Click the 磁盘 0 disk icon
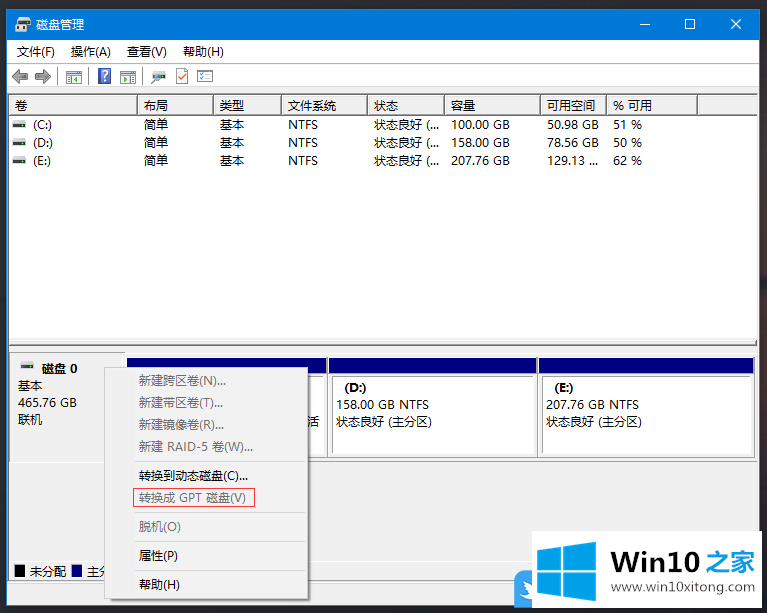The image size is (767, 613). [27, 365]
